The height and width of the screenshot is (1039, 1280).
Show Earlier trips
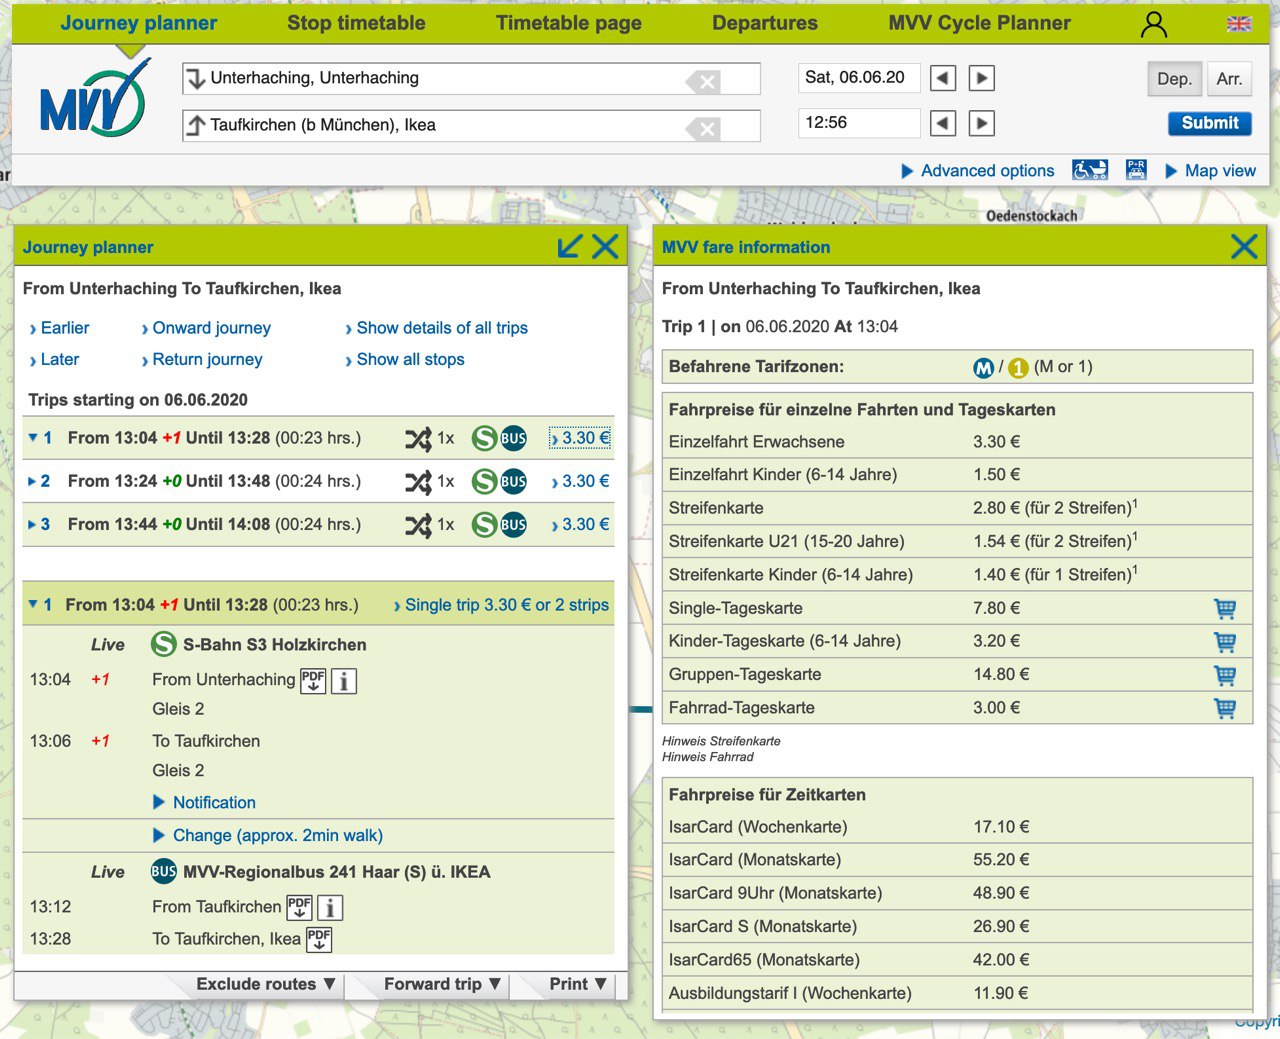pos(59,328)
